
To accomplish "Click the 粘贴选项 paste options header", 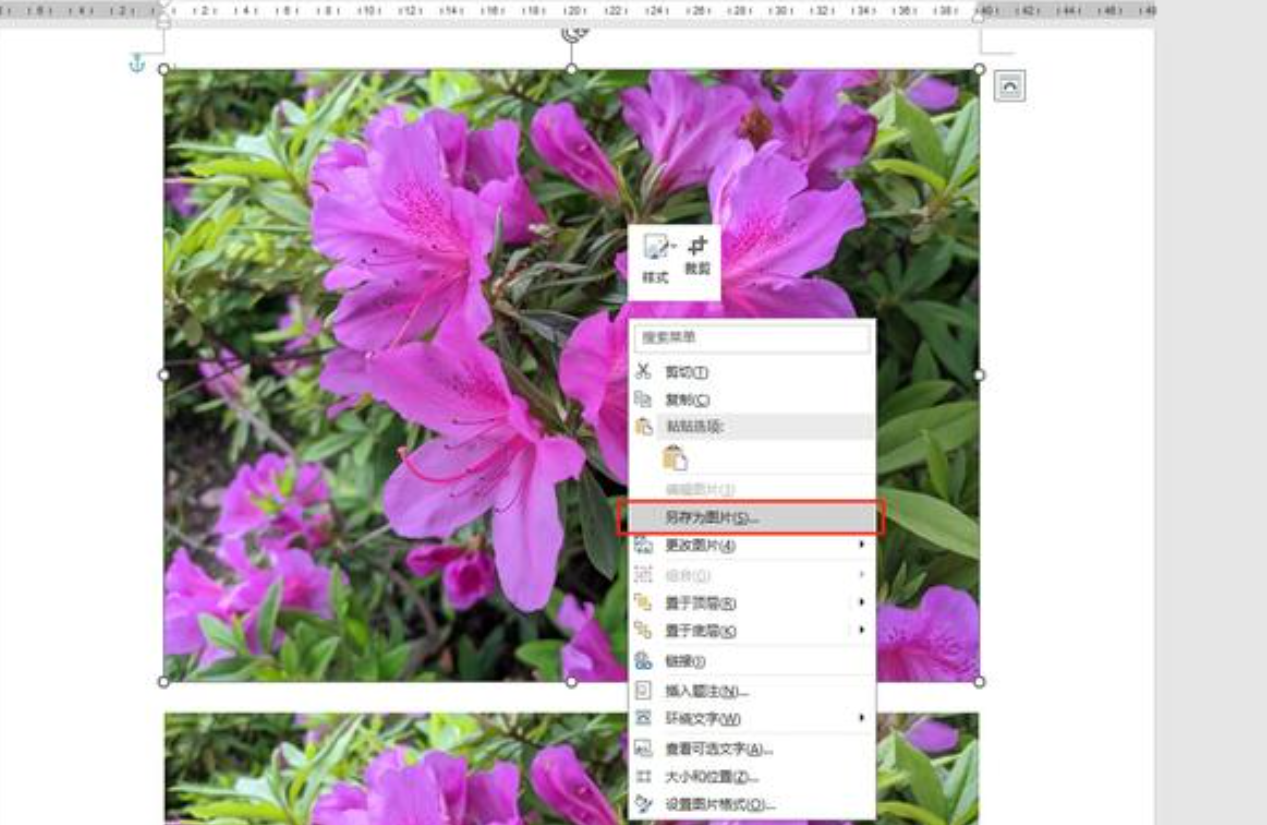I will pos(752,427).
